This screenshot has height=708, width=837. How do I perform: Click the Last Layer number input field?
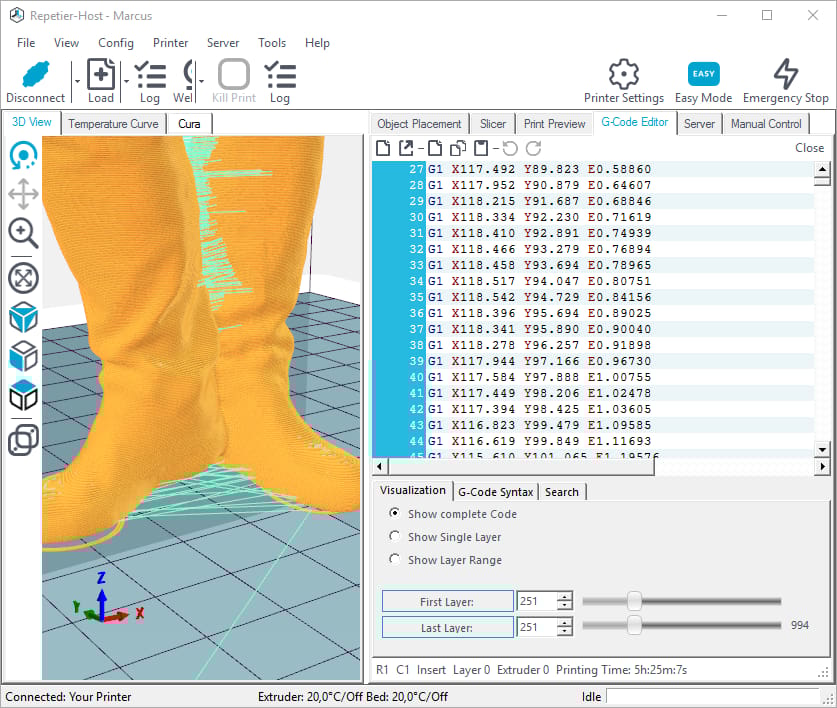(536, 627)
